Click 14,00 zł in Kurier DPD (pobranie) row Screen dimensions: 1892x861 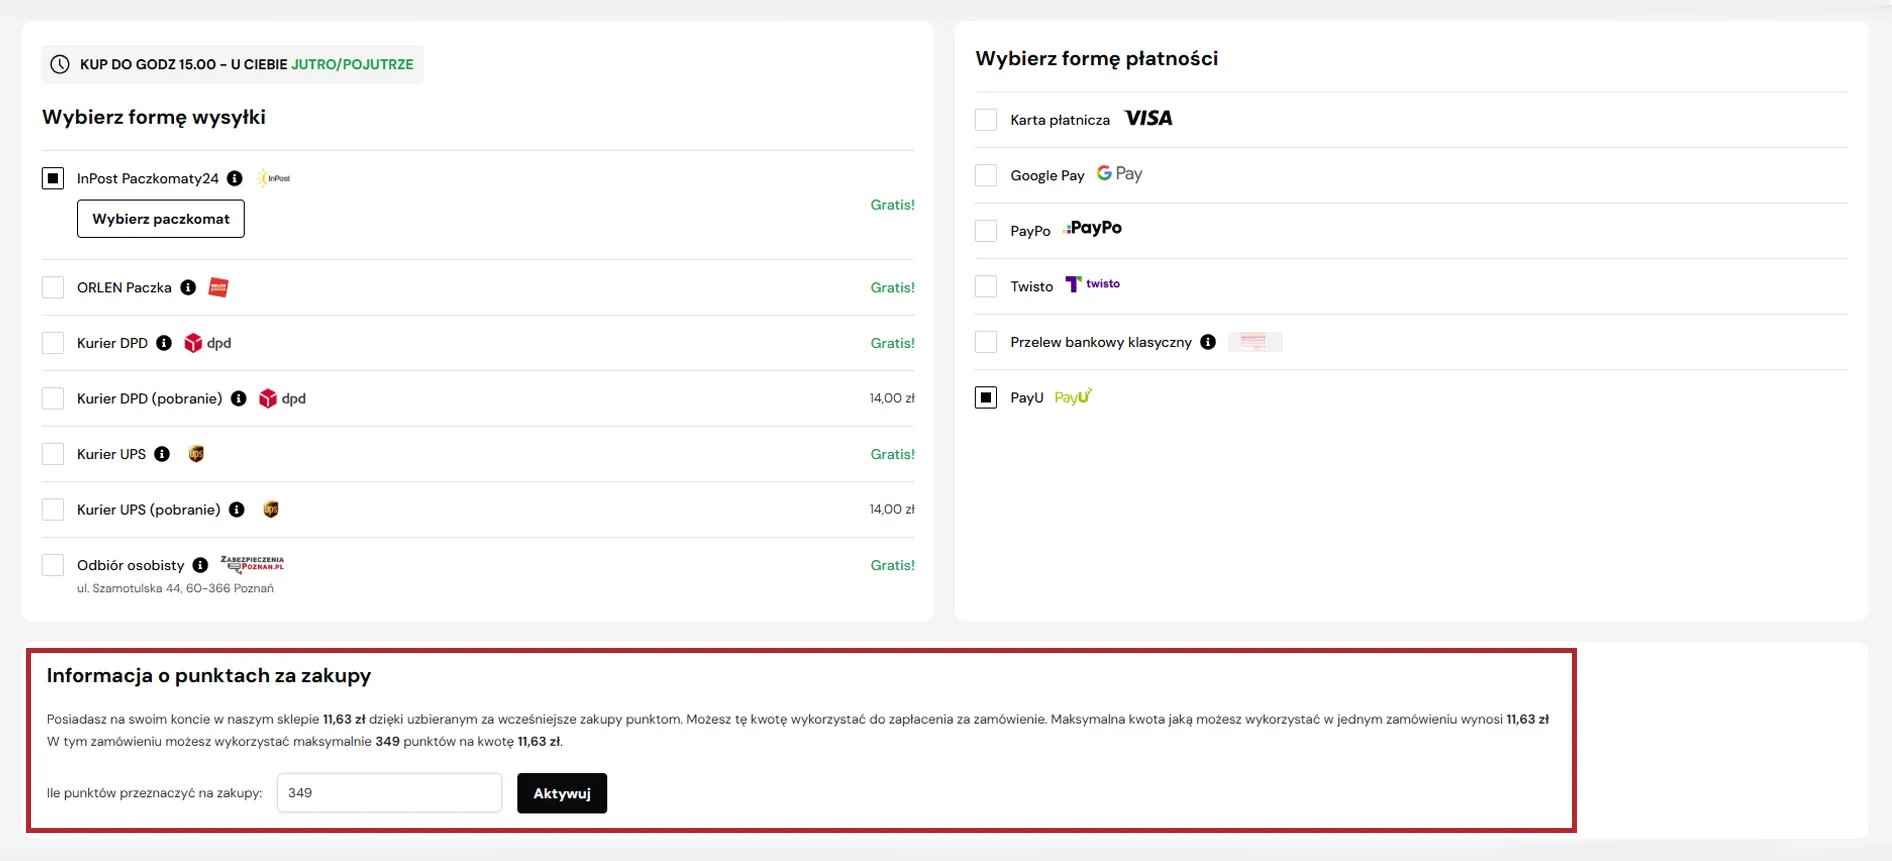892,398
